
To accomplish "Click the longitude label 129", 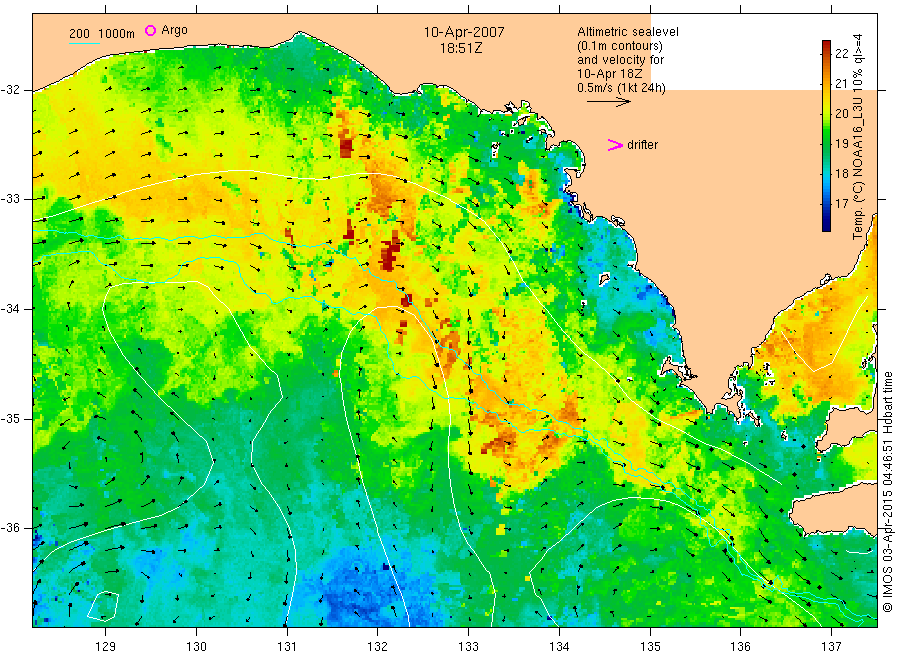I will (x=106, y=646).
